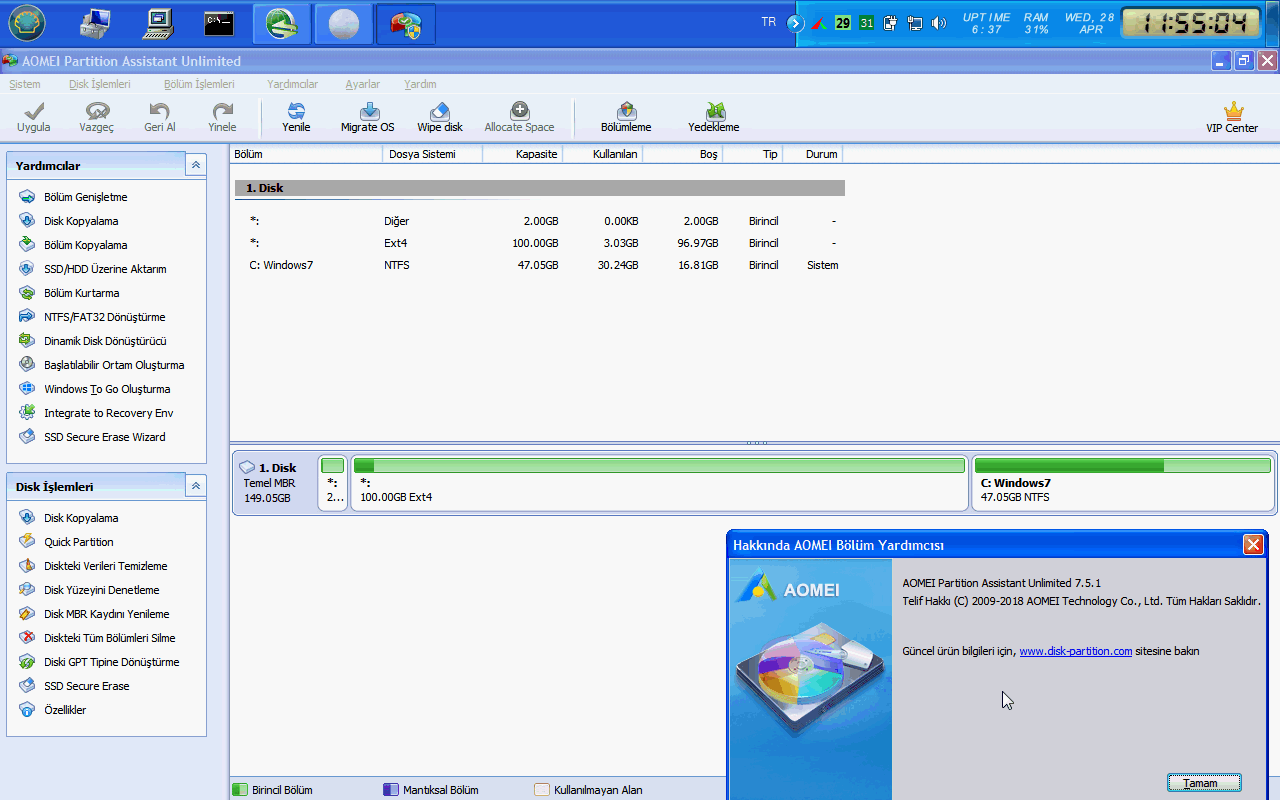Viewport: 1280px width, 800px height.
Task: Select 1. Disk Temel MBR block
Action: tap(274, 483)
